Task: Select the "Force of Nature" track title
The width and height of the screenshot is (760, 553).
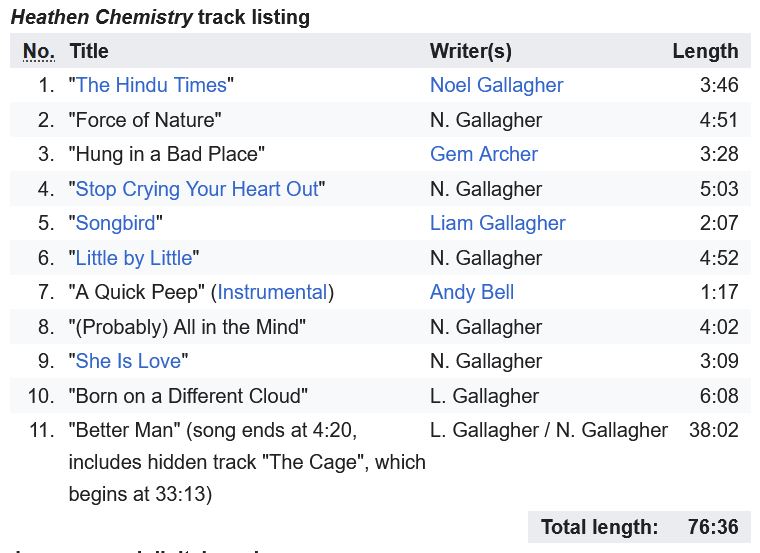Action: [145, 120]
